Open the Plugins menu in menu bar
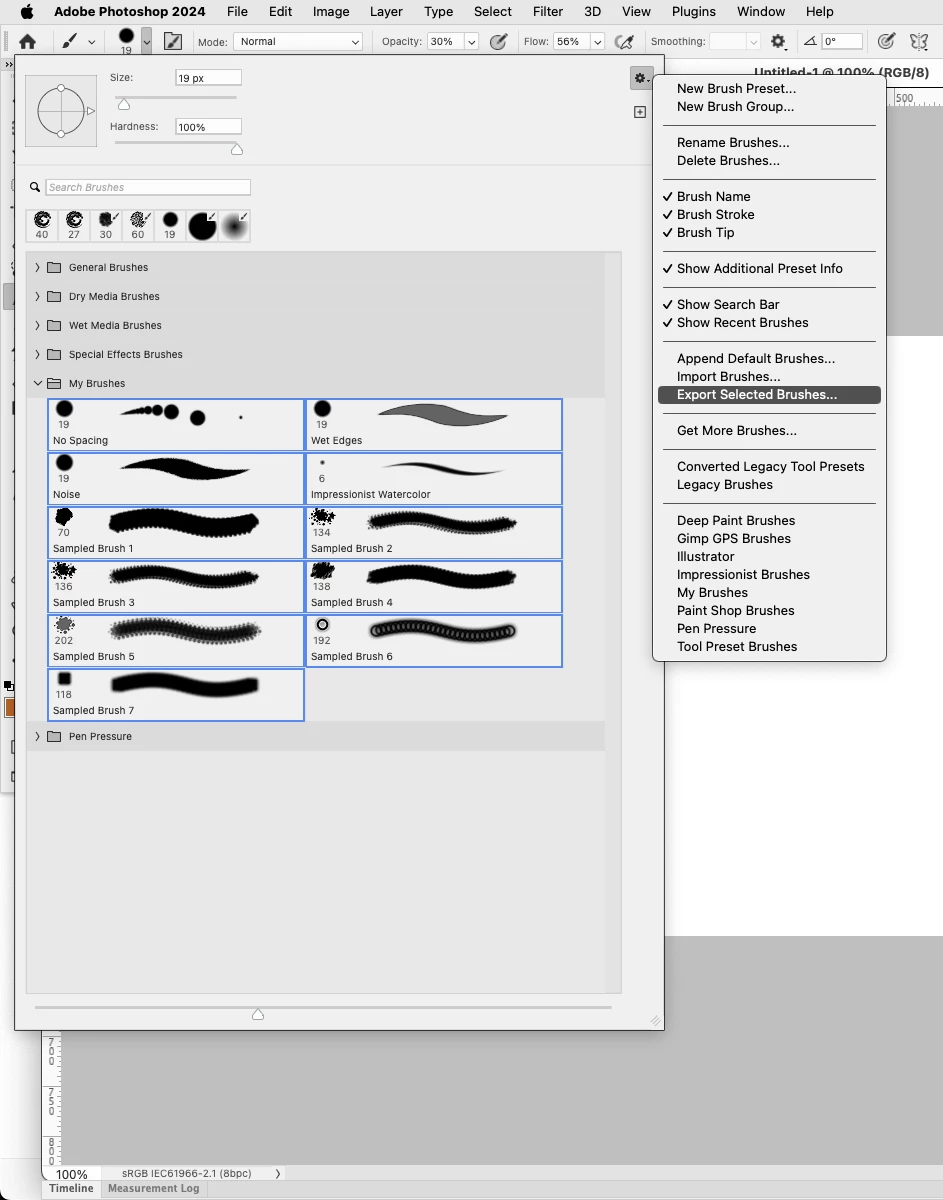The width and height of the screenshot is (943, 1200). (x=694, y=12)
